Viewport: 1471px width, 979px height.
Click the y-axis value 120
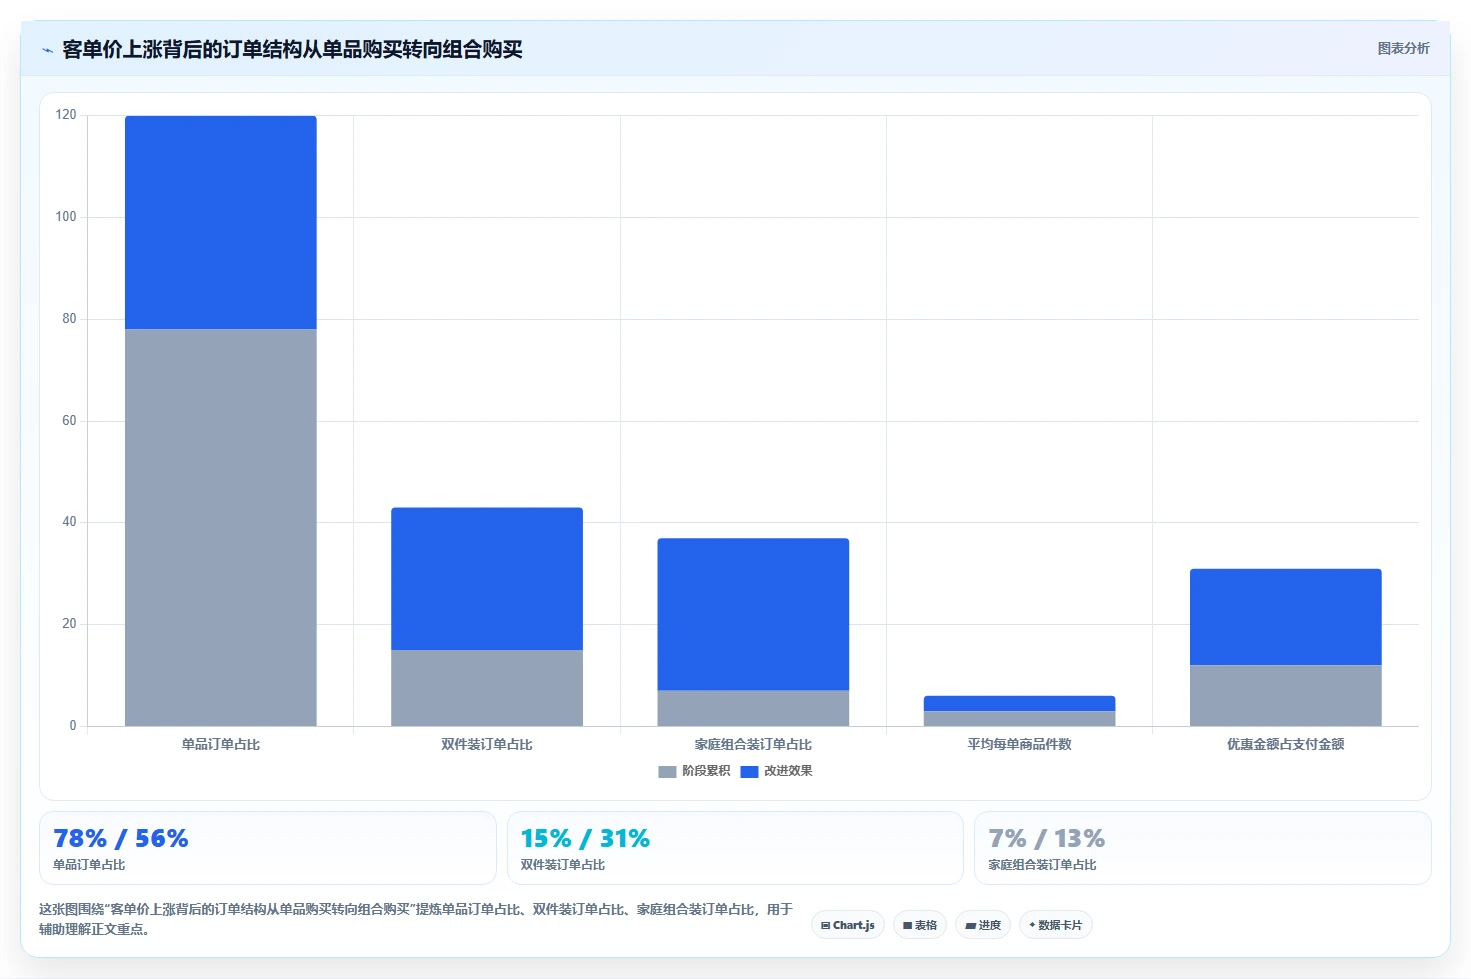click(x=66, y=115)
